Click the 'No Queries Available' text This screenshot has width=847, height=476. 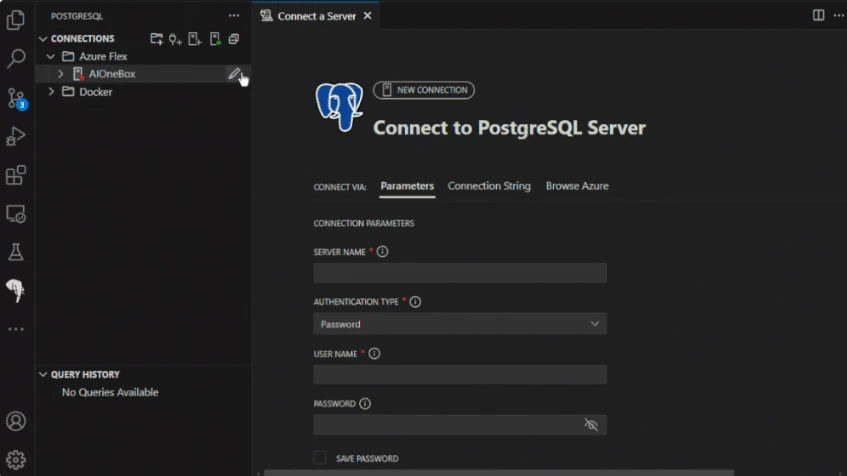(x=110, y=392)
